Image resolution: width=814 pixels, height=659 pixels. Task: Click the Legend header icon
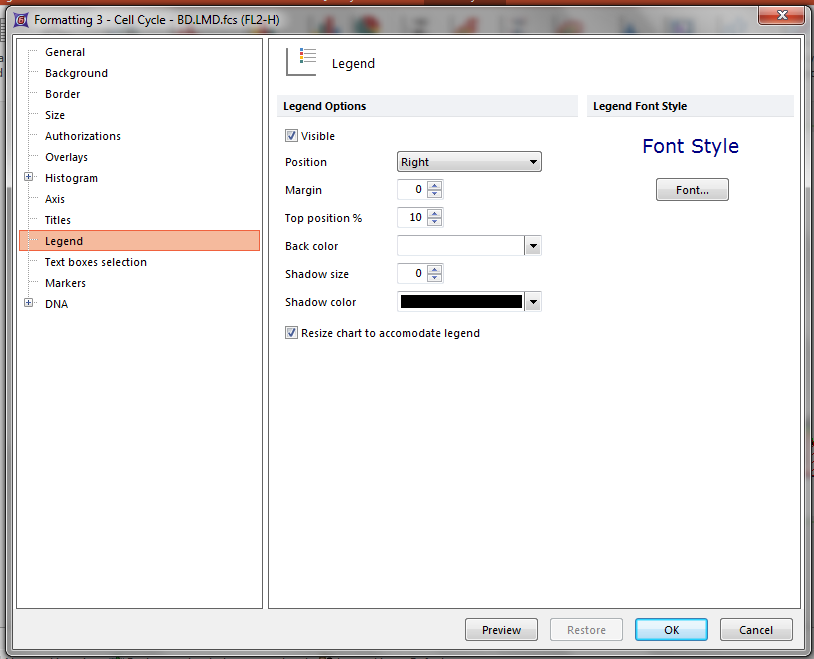click(x=301, y=62)
